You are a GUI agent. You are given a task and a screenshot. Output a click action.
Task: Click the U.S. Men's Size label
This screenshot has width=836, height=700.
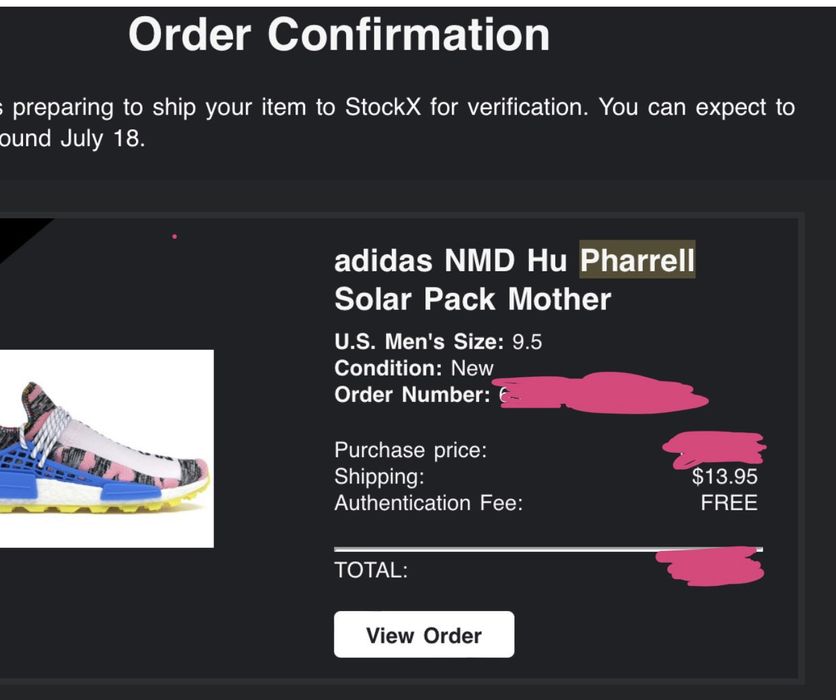coord(420,342)
